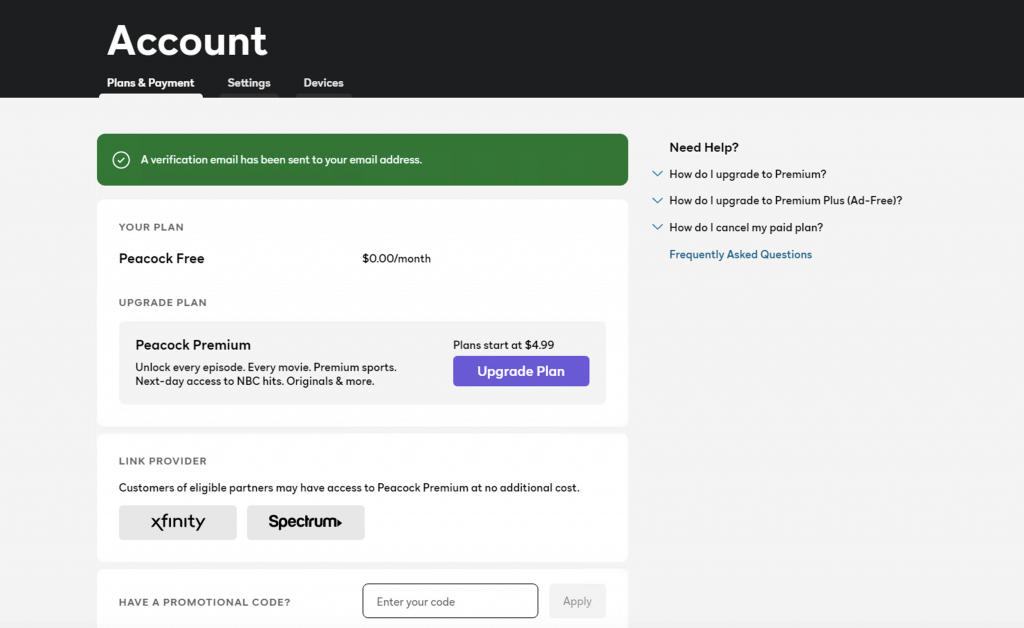Click the Peacock Free plan name

161,259
